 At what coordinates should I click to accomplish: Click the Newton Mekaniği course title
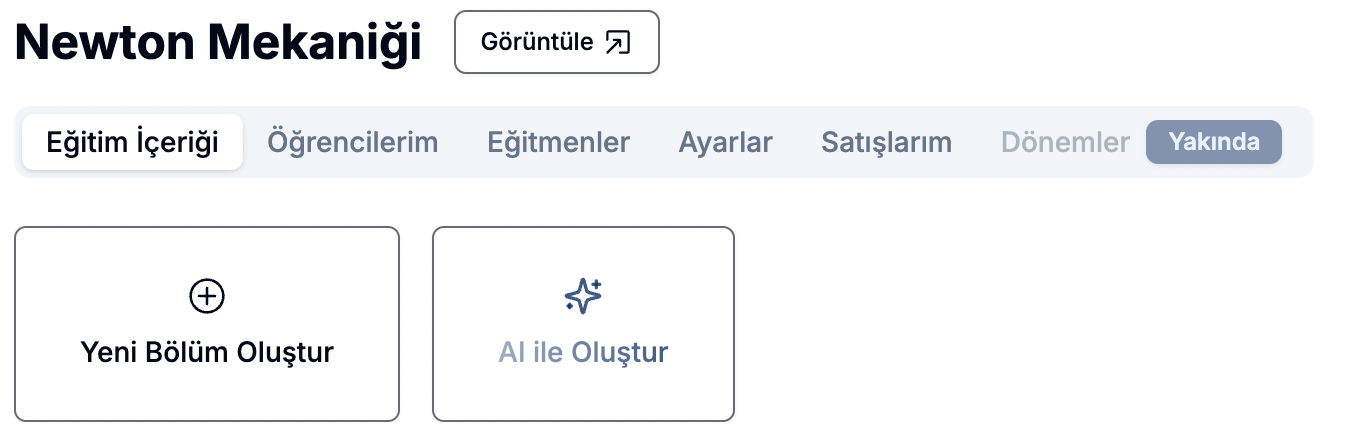tap(218, 42)
